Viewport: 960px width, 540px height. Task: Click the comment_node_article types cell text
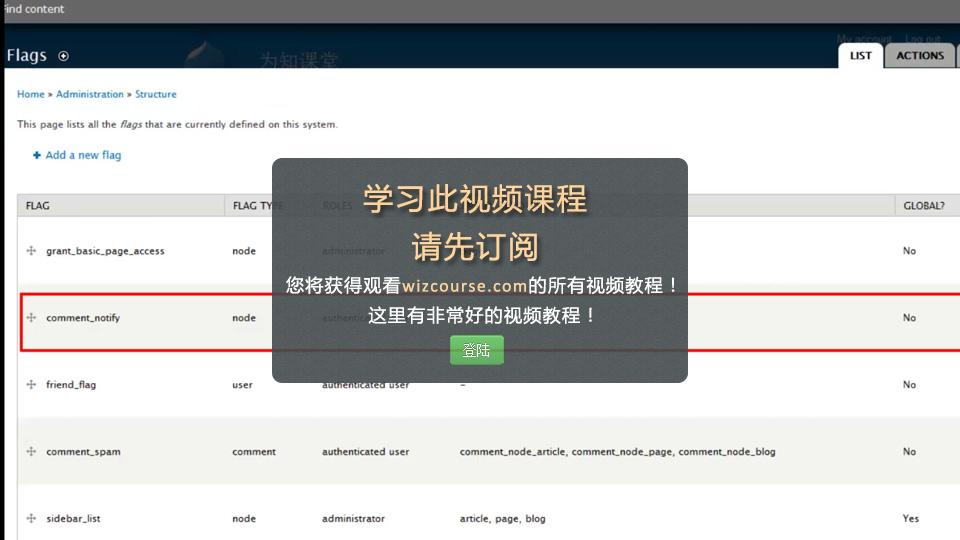tap(618, 452)
